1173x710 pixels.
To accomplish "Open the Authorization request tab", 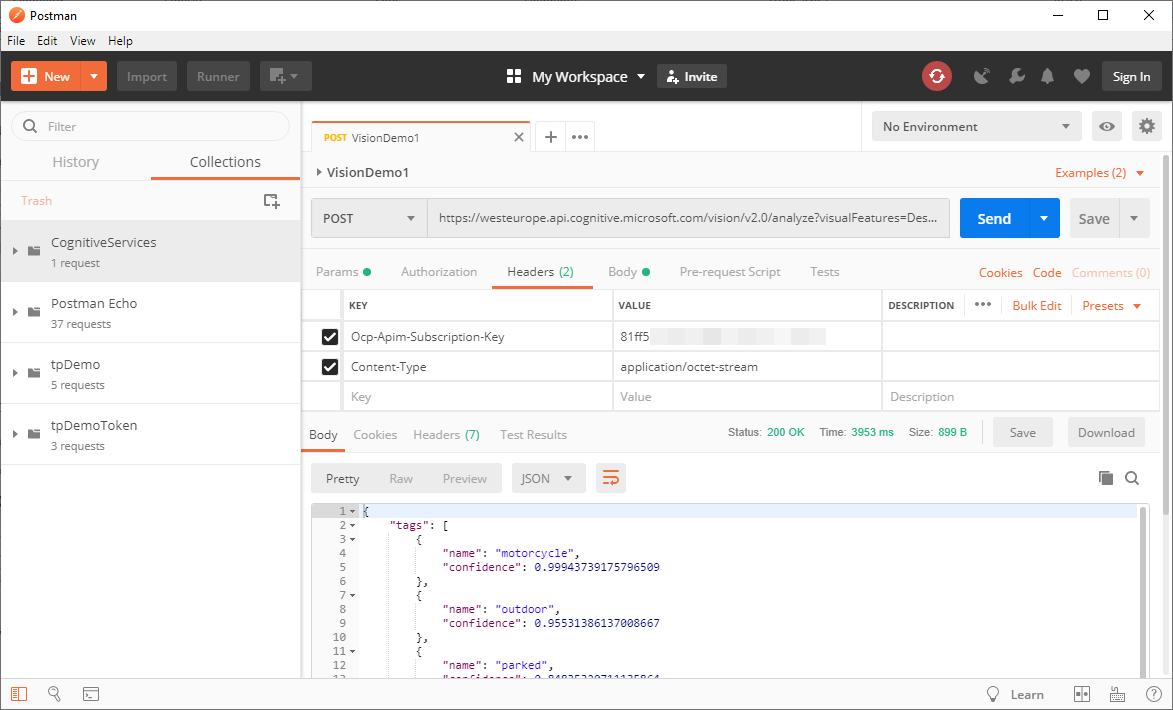I will [x=439, y=272].
